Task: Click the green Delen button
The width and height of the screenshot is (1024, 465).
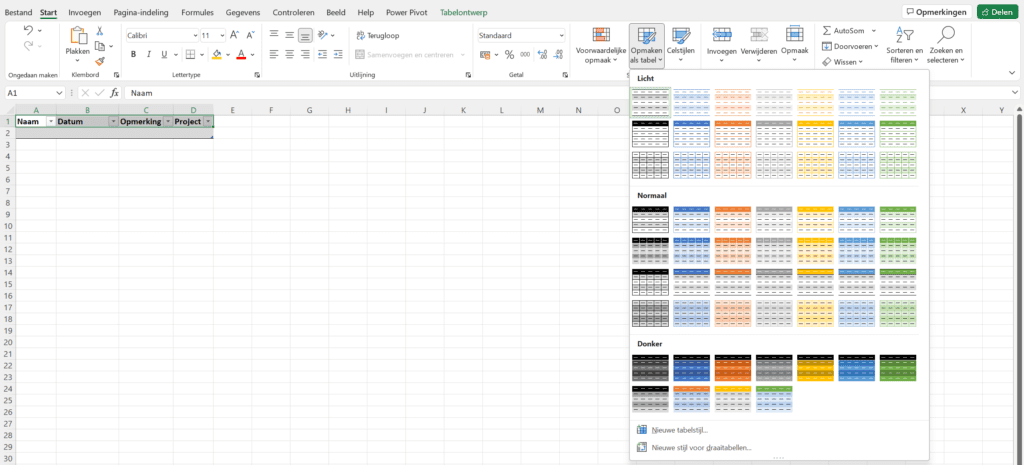Action: point(998,12)
